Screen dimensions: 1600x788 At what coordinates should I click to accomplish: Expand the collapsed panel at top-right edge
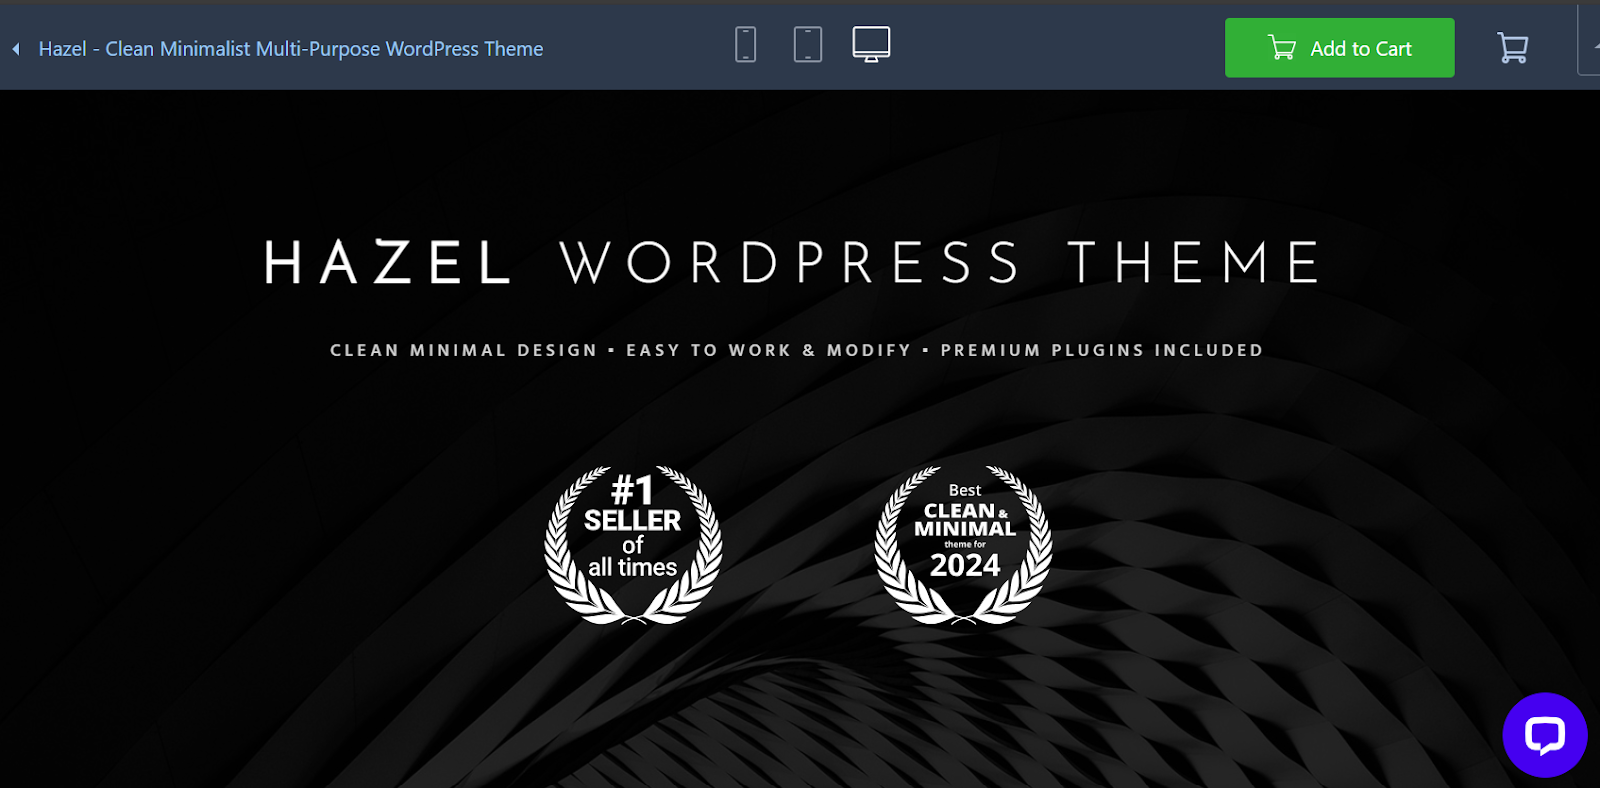click(x=1590, y=40)
